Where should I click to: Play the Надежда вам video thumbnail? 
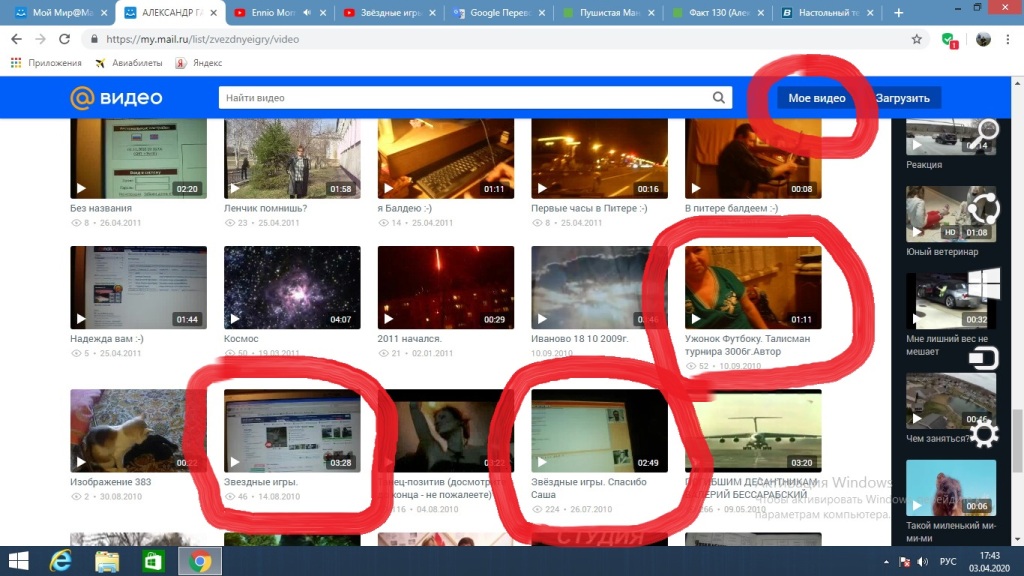click(x=138, y=287)
